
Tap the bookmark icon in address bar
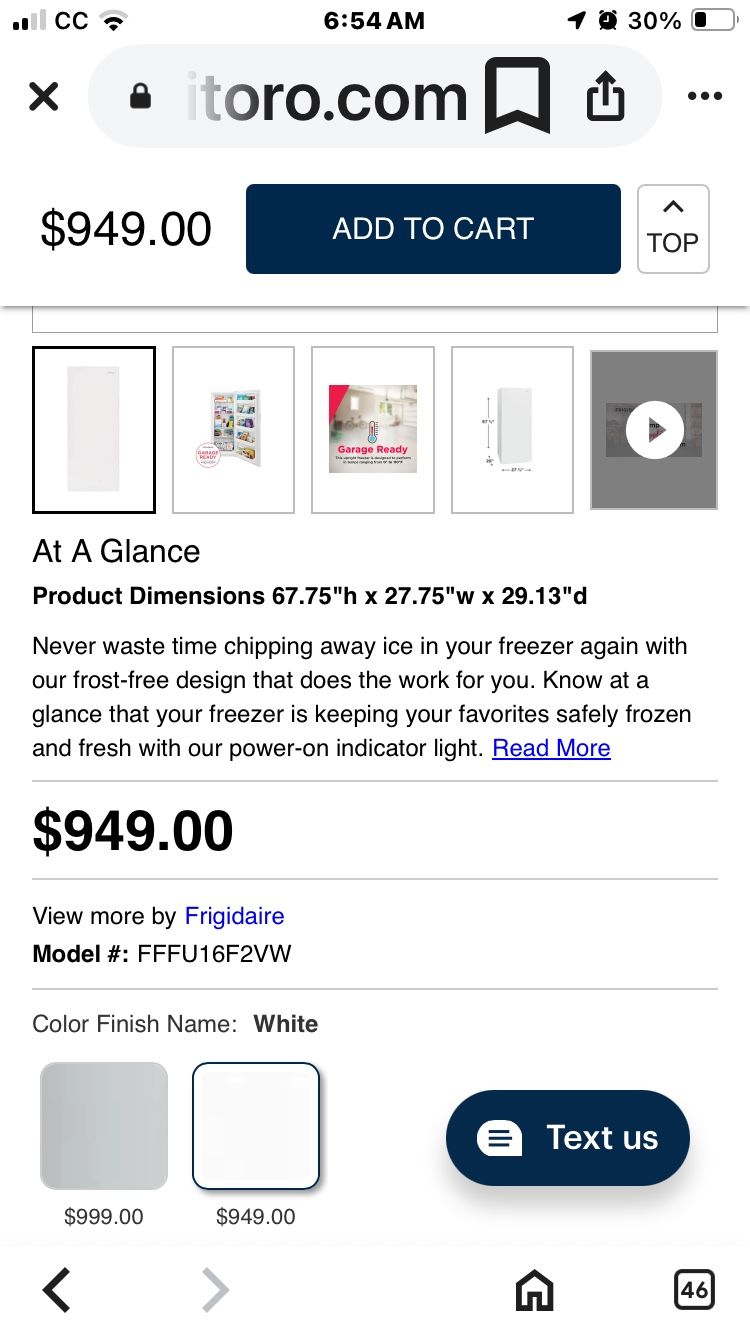coord(517,96)
